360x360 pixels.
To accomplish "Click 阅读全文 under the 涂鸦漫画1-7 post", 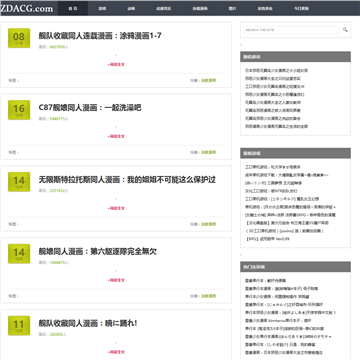I will (x=116, y=64).
